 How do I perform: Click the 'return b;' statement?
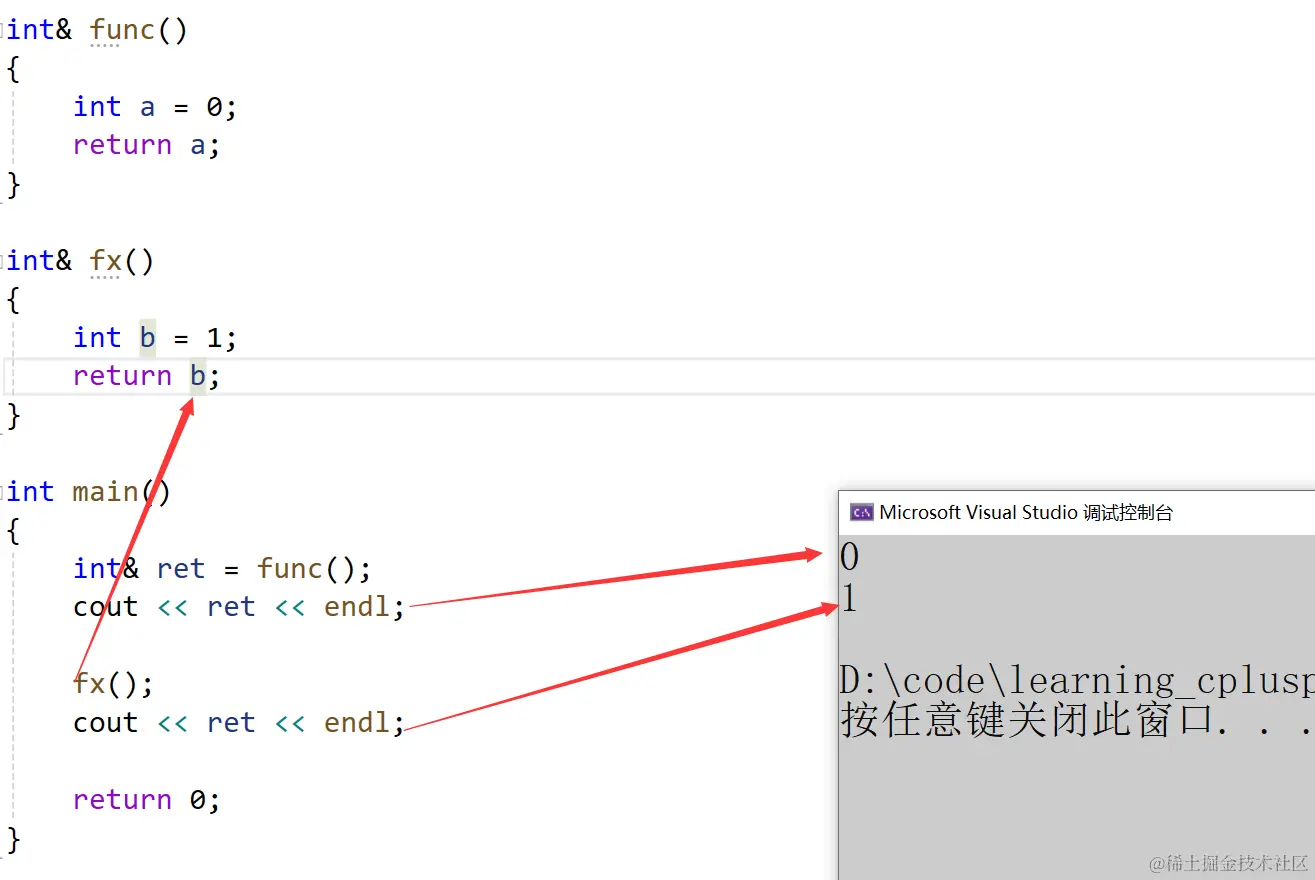point(146,376)
